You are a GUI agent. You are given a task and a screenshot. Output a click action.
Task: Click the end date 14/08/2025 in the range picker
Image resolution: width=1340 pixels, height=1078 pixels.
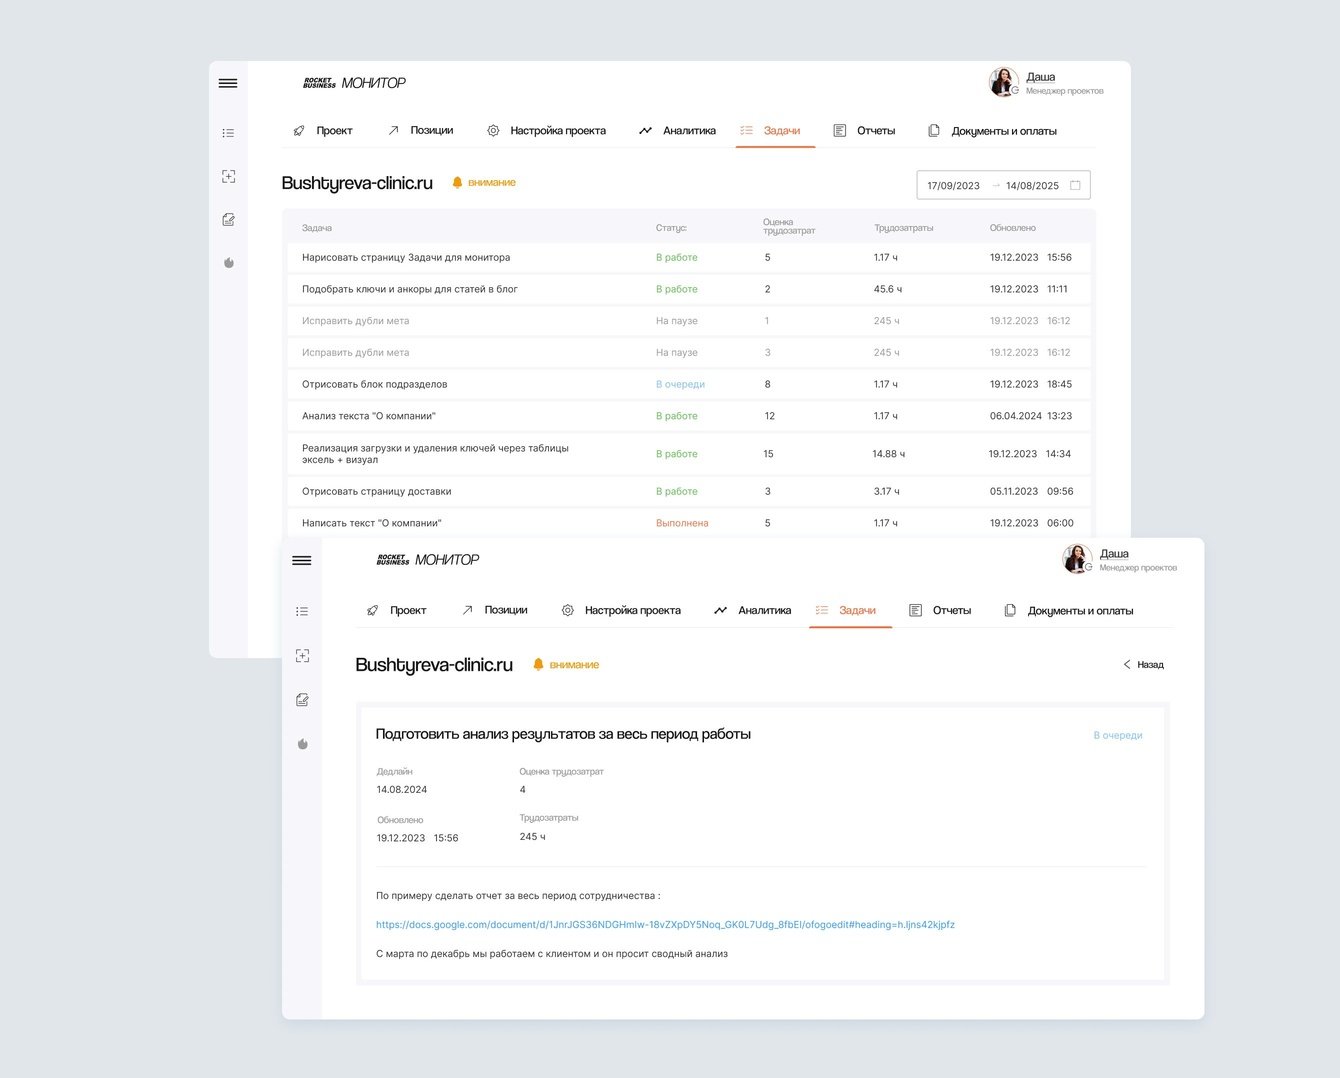pyautogui.click(x=1032, y=186)
